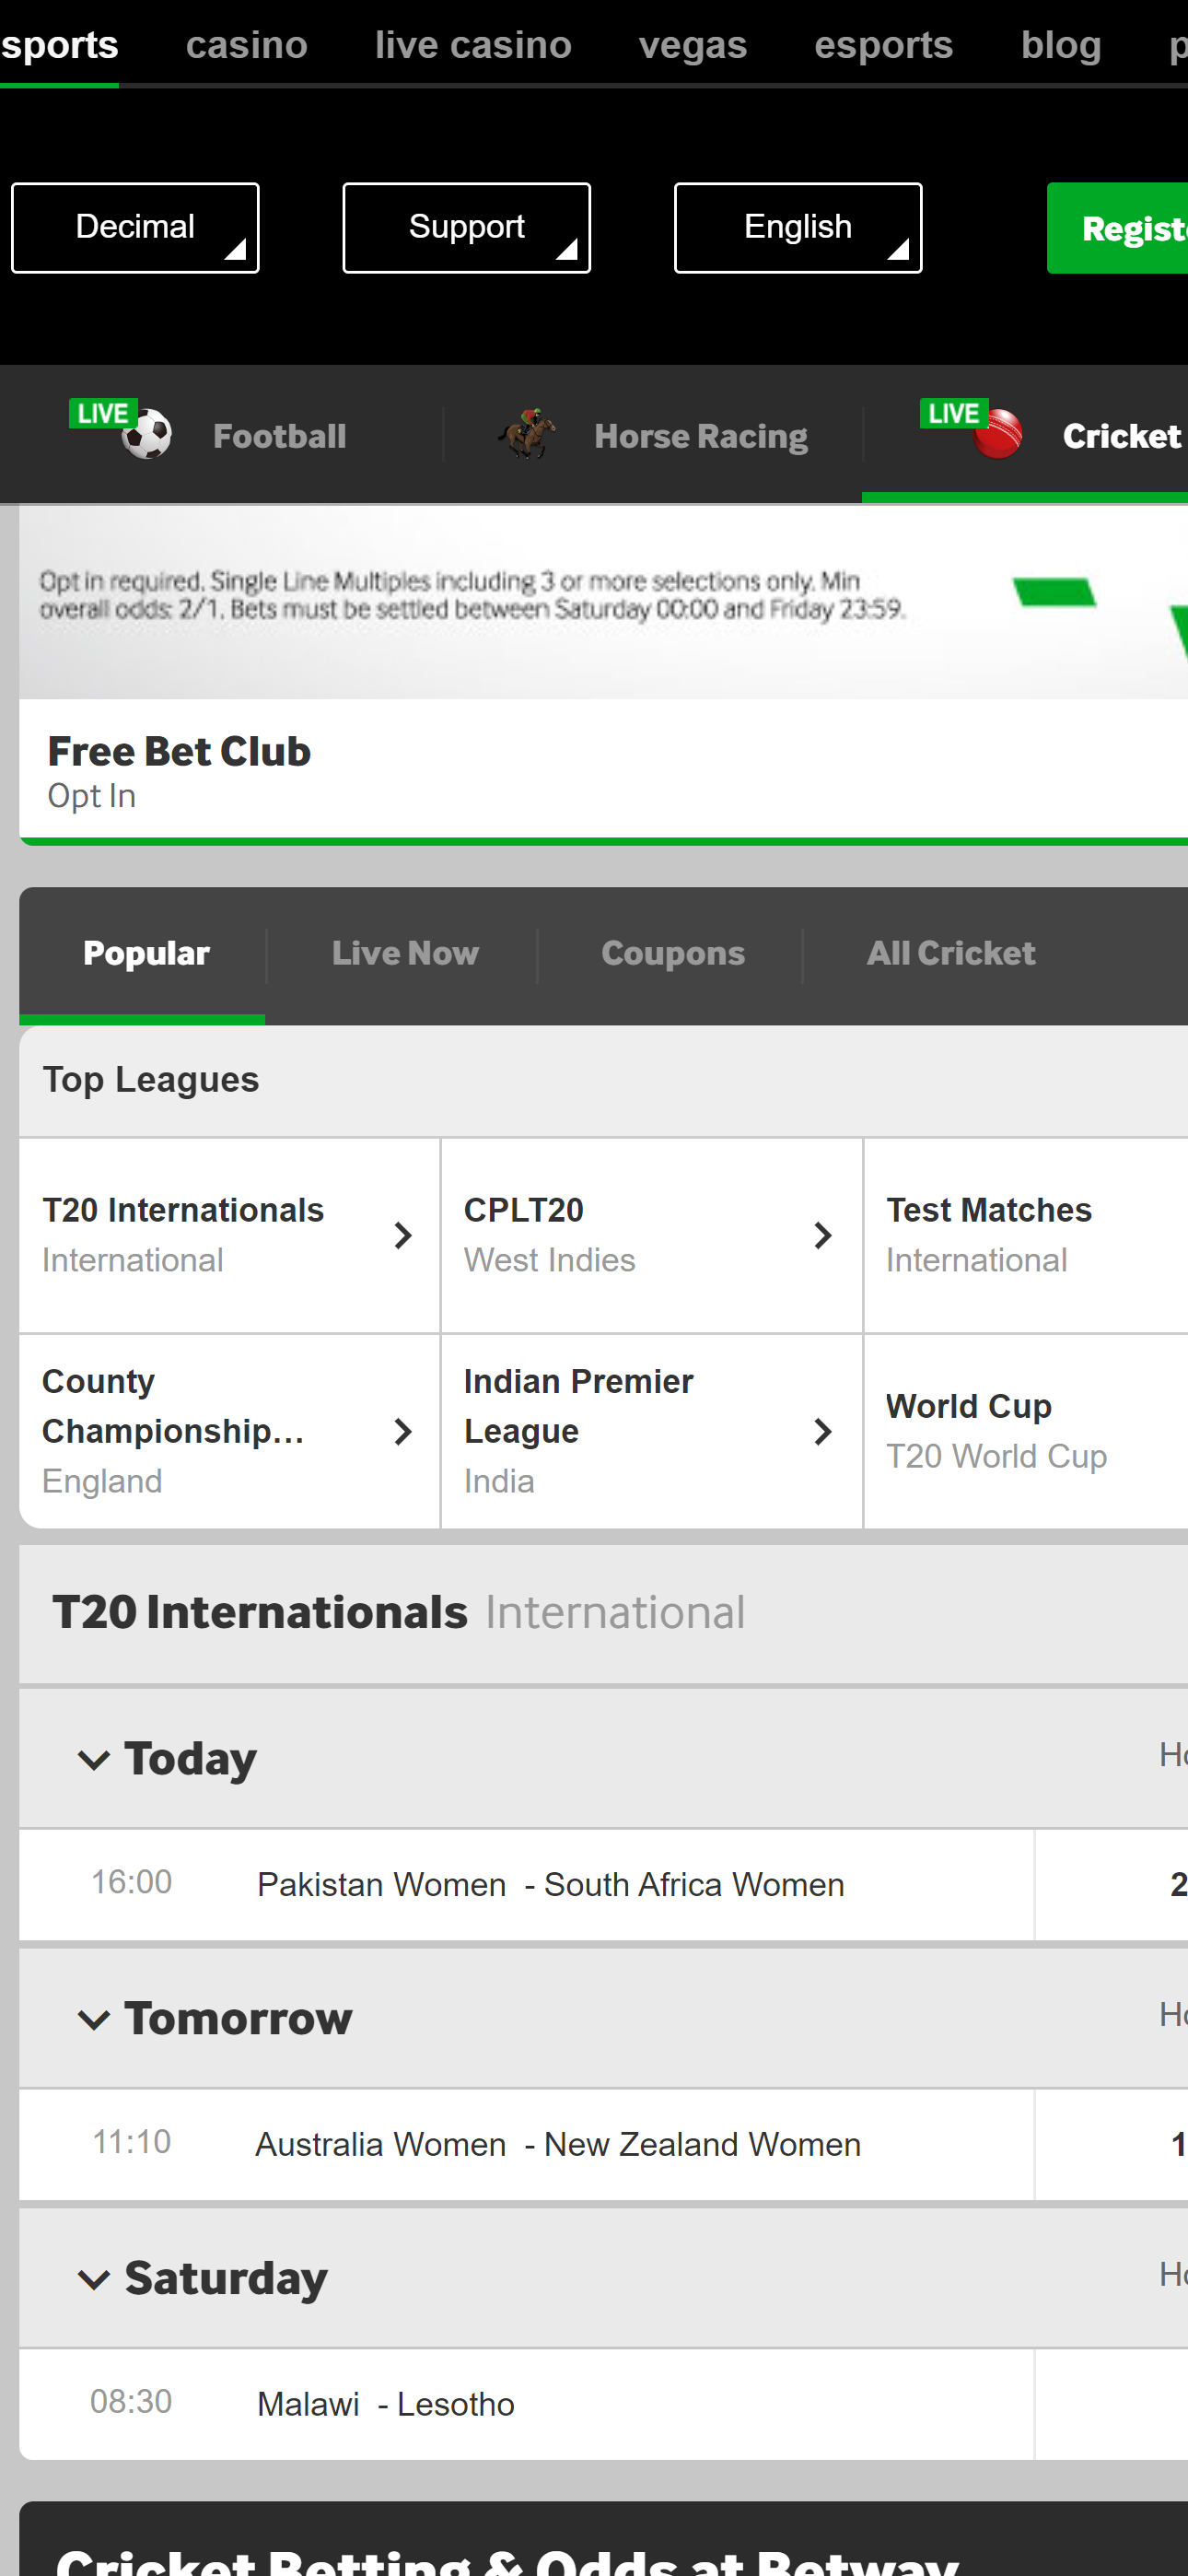
Task: Open Indian Premier League via its arrow
Action: pos(823,1431)
